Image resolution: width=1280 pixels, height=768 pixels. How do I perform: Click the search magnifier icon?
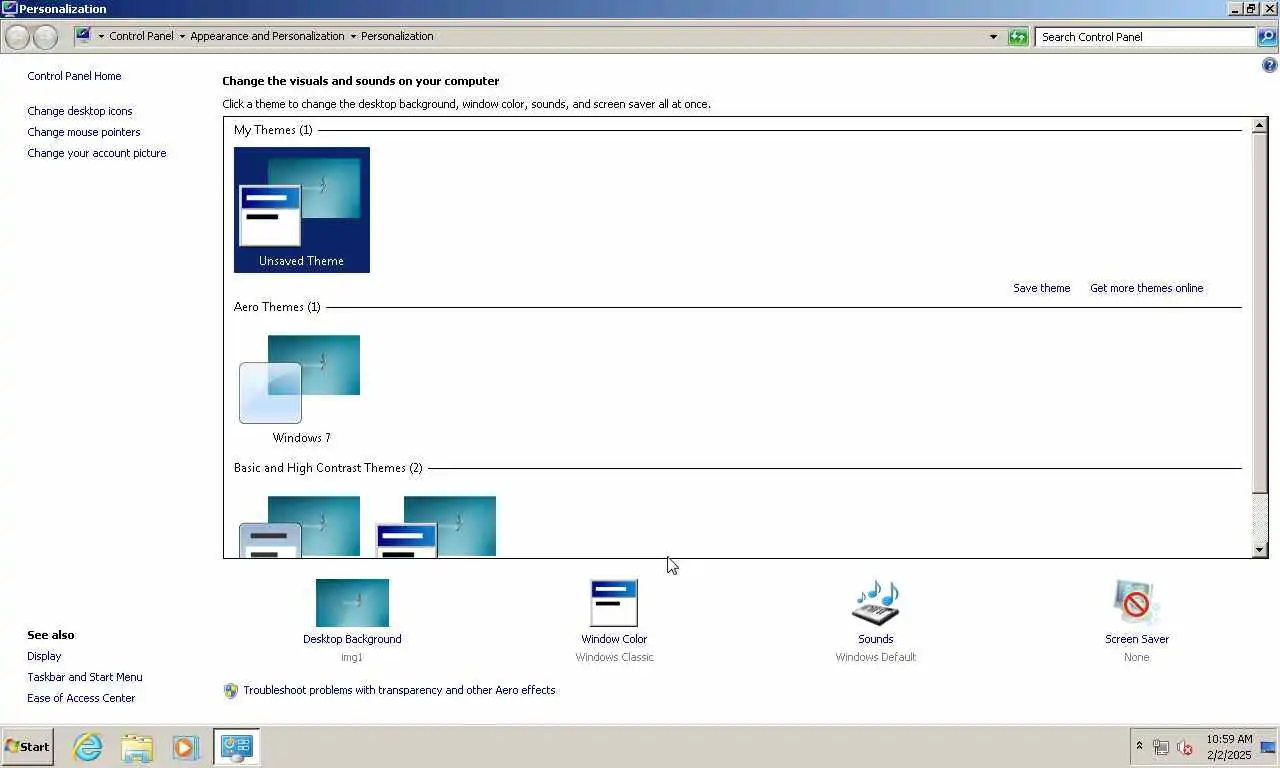1267,37
